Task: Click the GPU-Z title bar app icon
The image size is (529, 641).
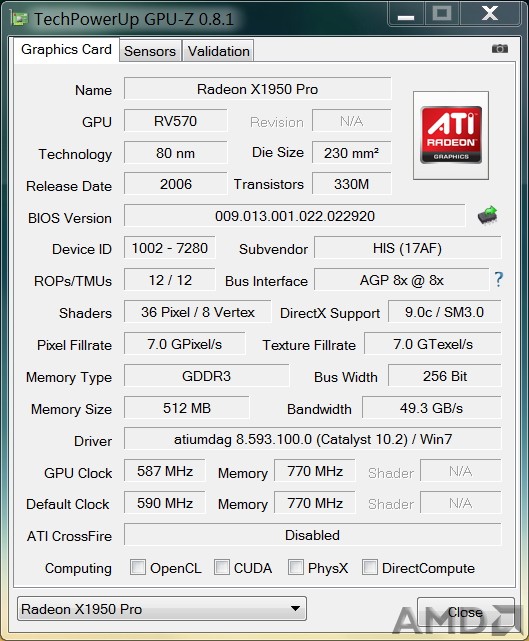Action: click(x=19, y=18)
